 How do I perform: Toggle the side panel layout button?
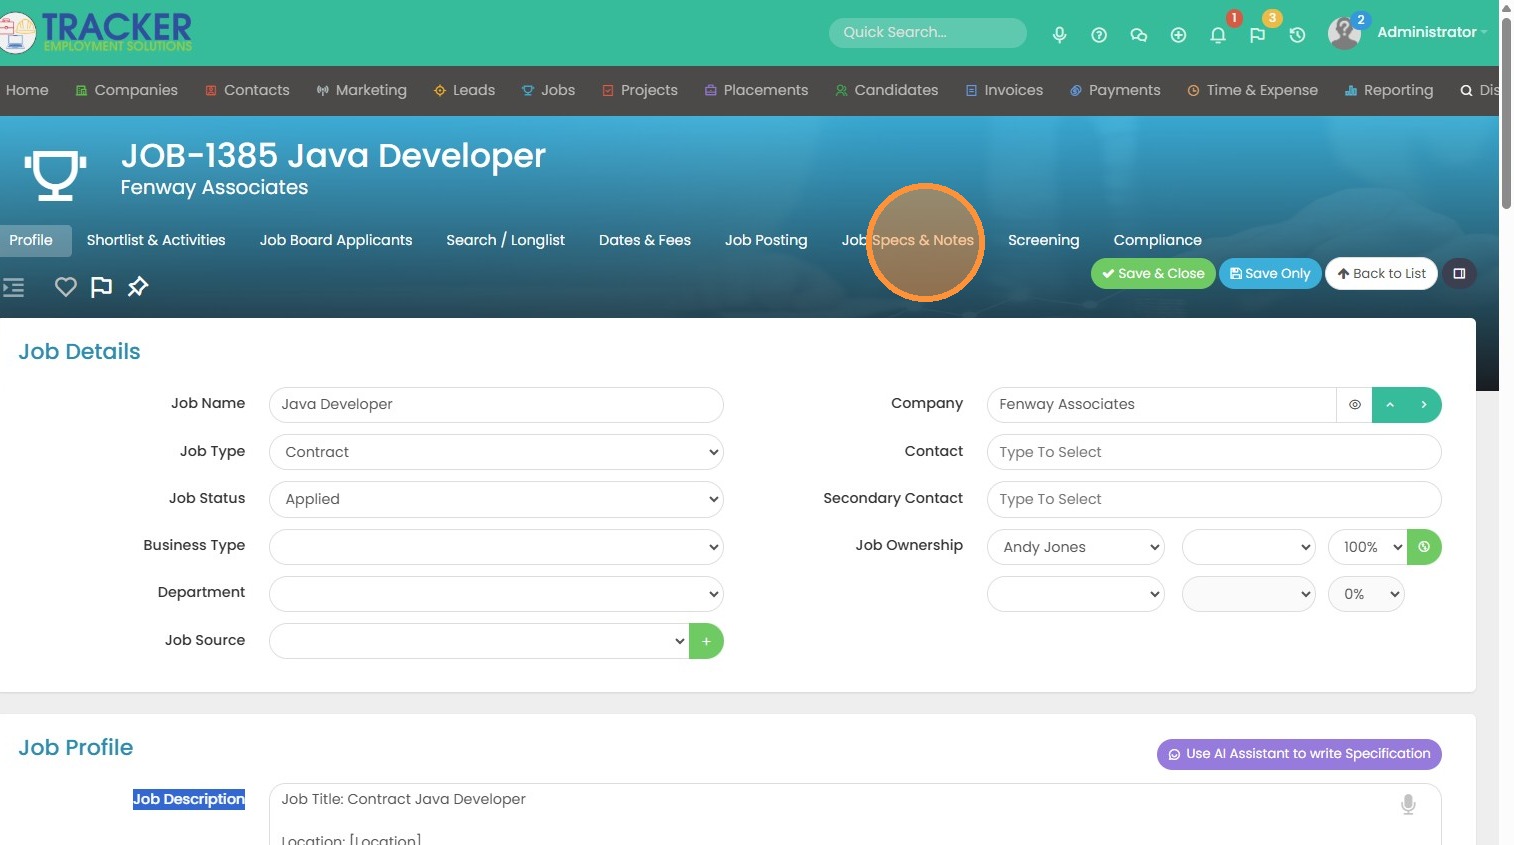tap(1459, 274)
